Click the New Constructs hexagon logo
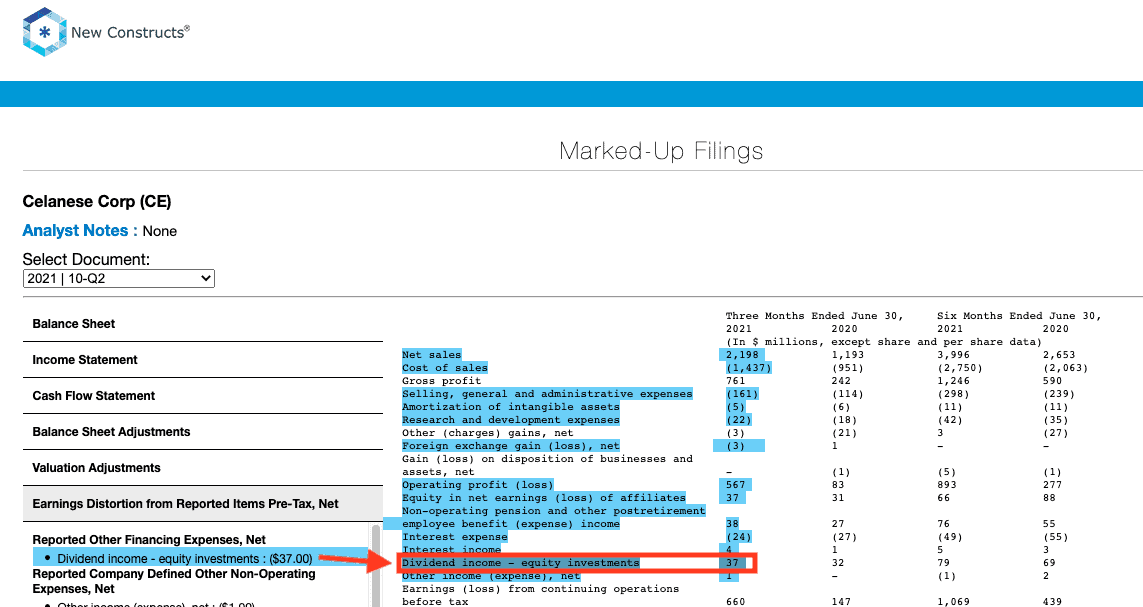The width and height of the screenshot is (1143, 607). point(45,32)
